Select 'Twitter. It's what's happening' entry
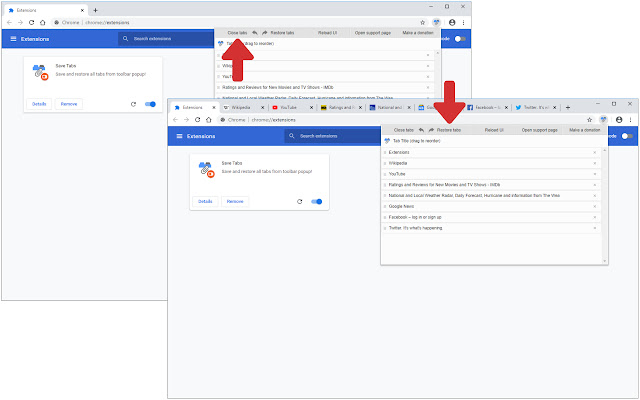The image size is (640, 400). point(491,228)
